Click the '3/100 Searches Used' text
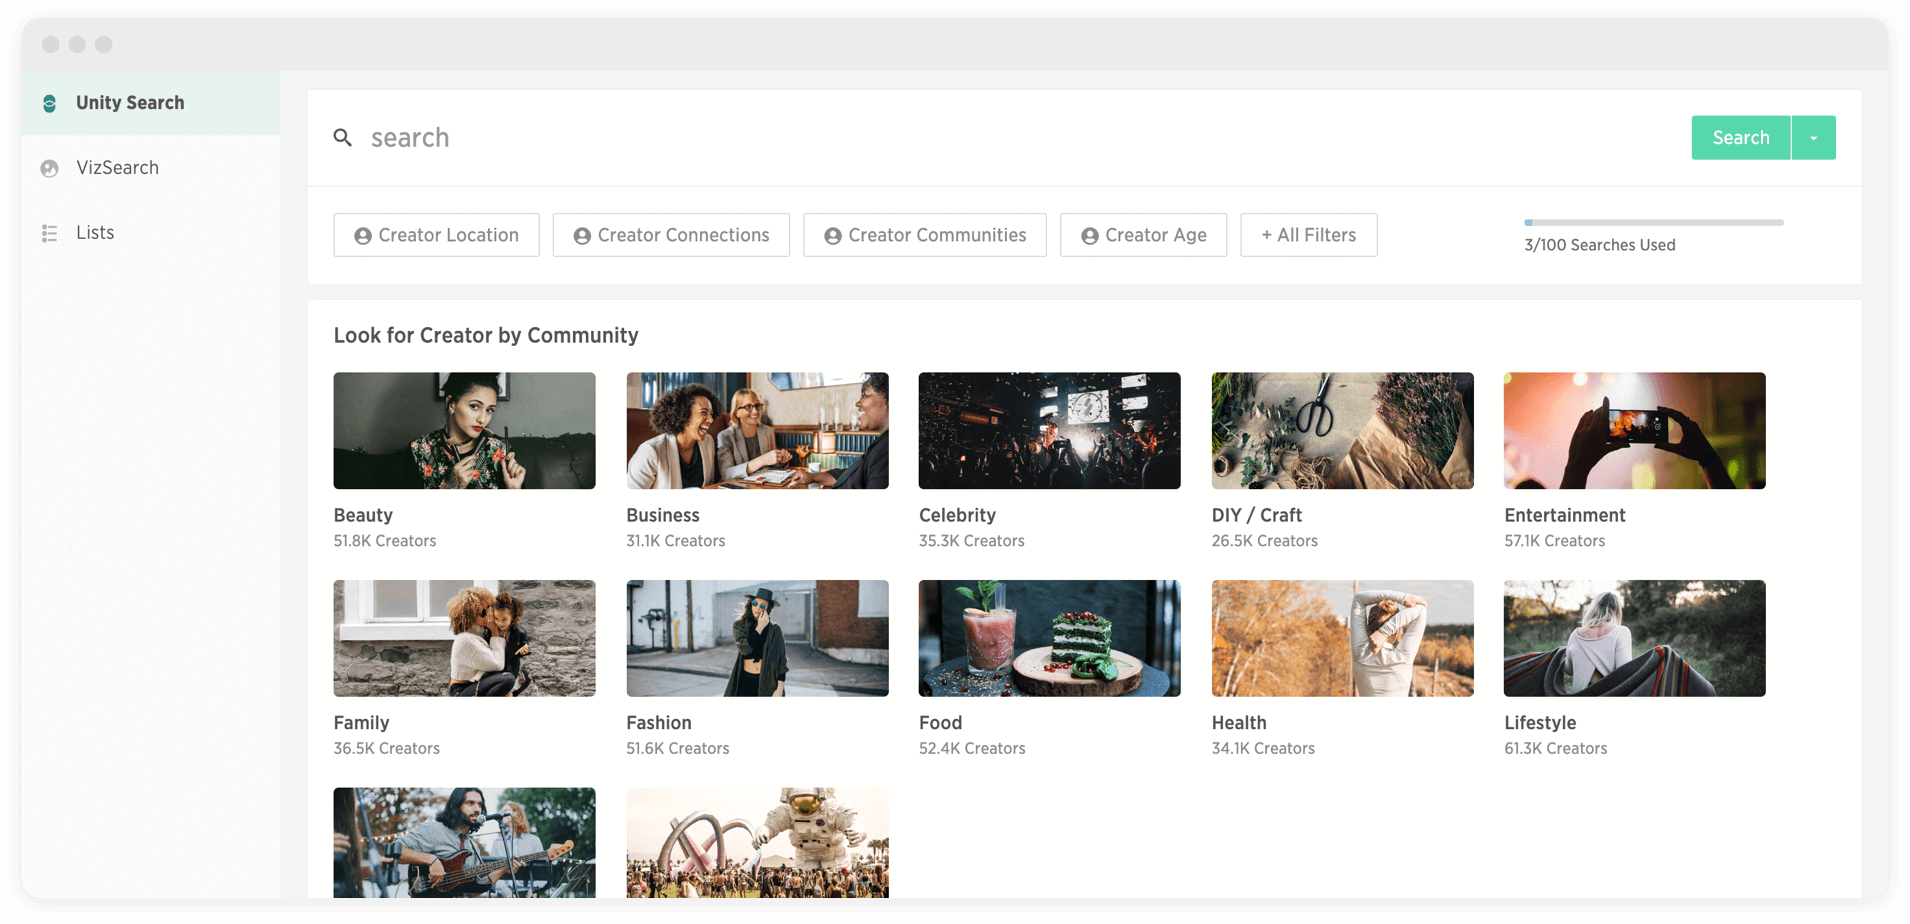1910x924 pixels. (x=1600, y=245)
